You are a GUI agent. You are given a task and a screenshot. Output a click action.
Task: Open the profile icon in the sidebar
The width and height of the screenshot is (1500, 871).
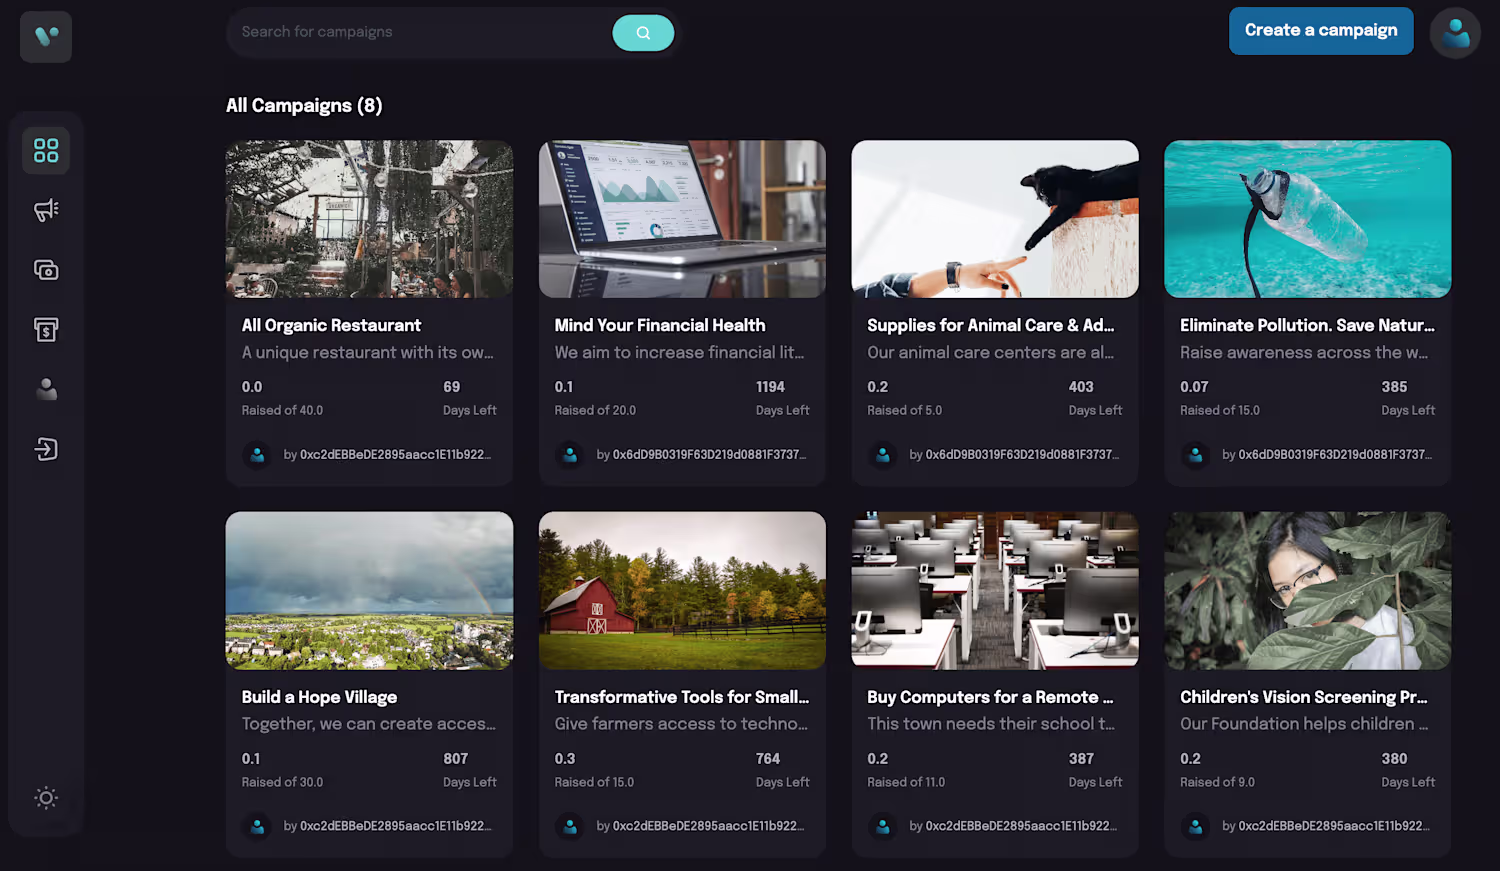[x=46, y=389]
